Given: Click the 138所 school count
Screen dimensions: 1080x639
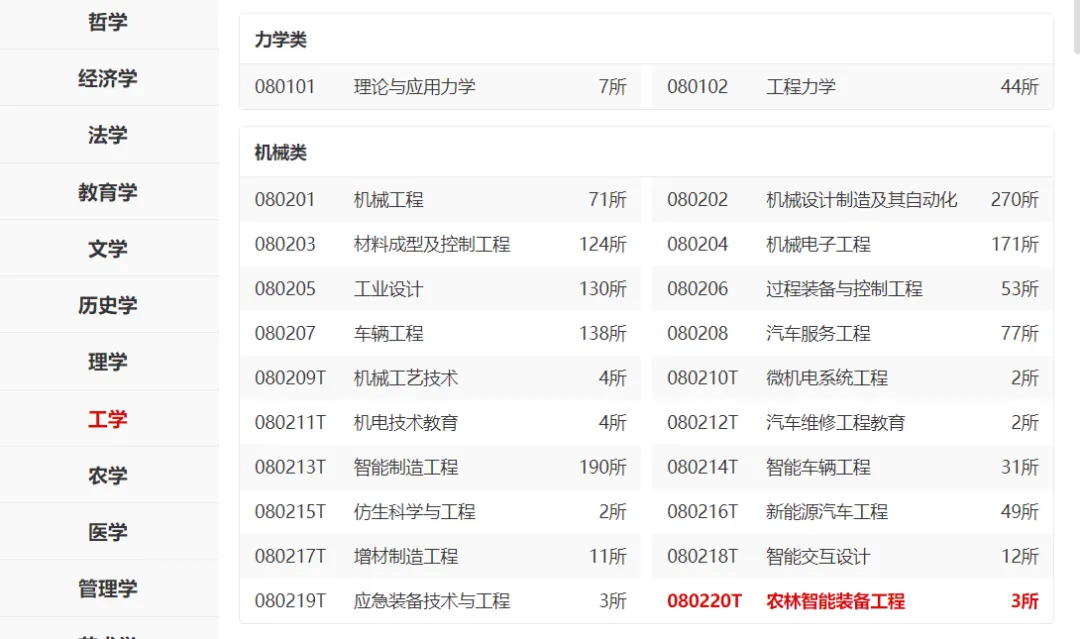Looking at the screenshot, I should [x=603, y=334].
